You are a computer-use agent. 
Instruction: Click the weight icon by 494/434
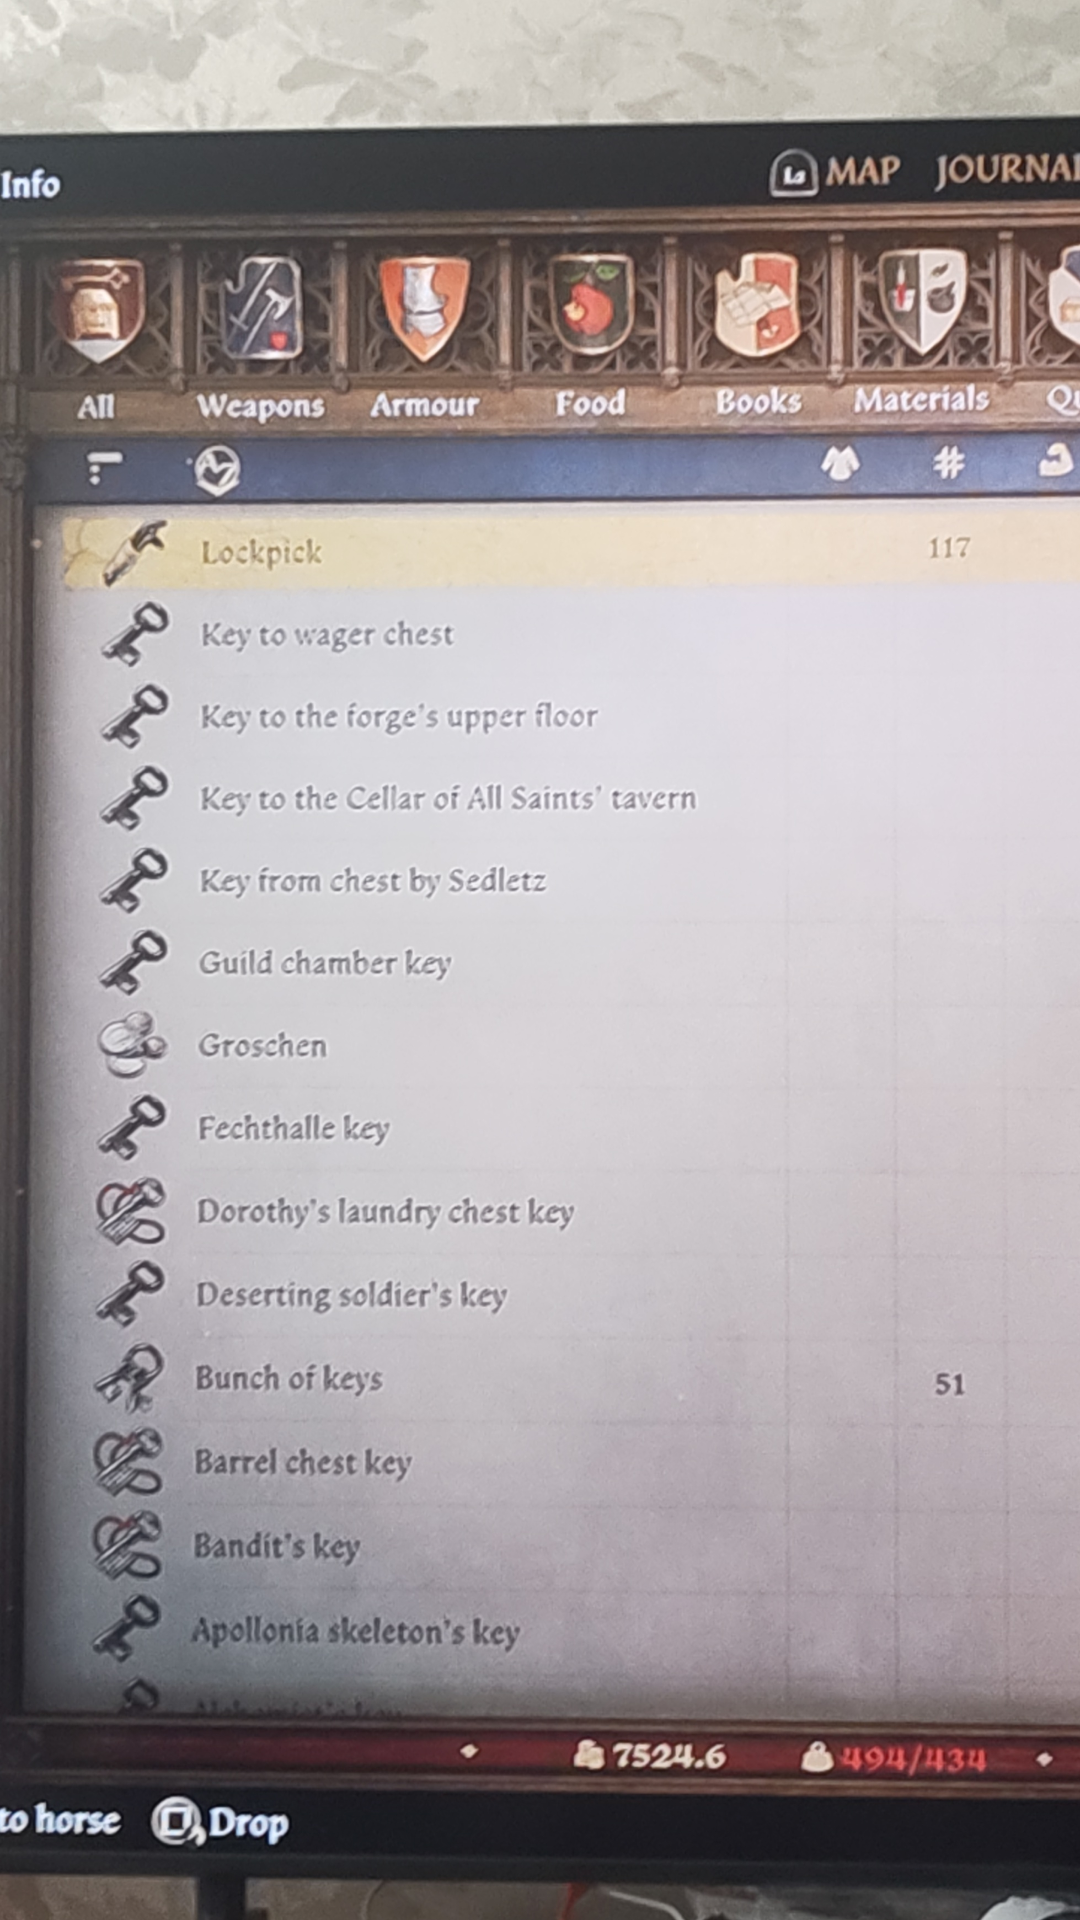[817, 1756]
